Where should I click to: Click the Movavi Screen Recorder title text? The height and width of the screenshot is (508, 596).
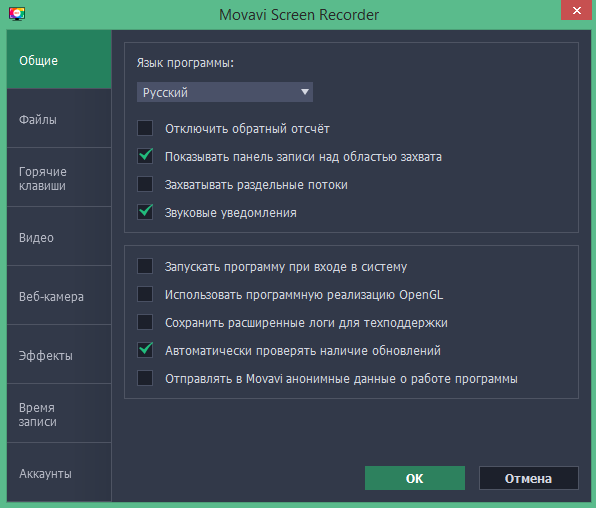coord(299,15)
